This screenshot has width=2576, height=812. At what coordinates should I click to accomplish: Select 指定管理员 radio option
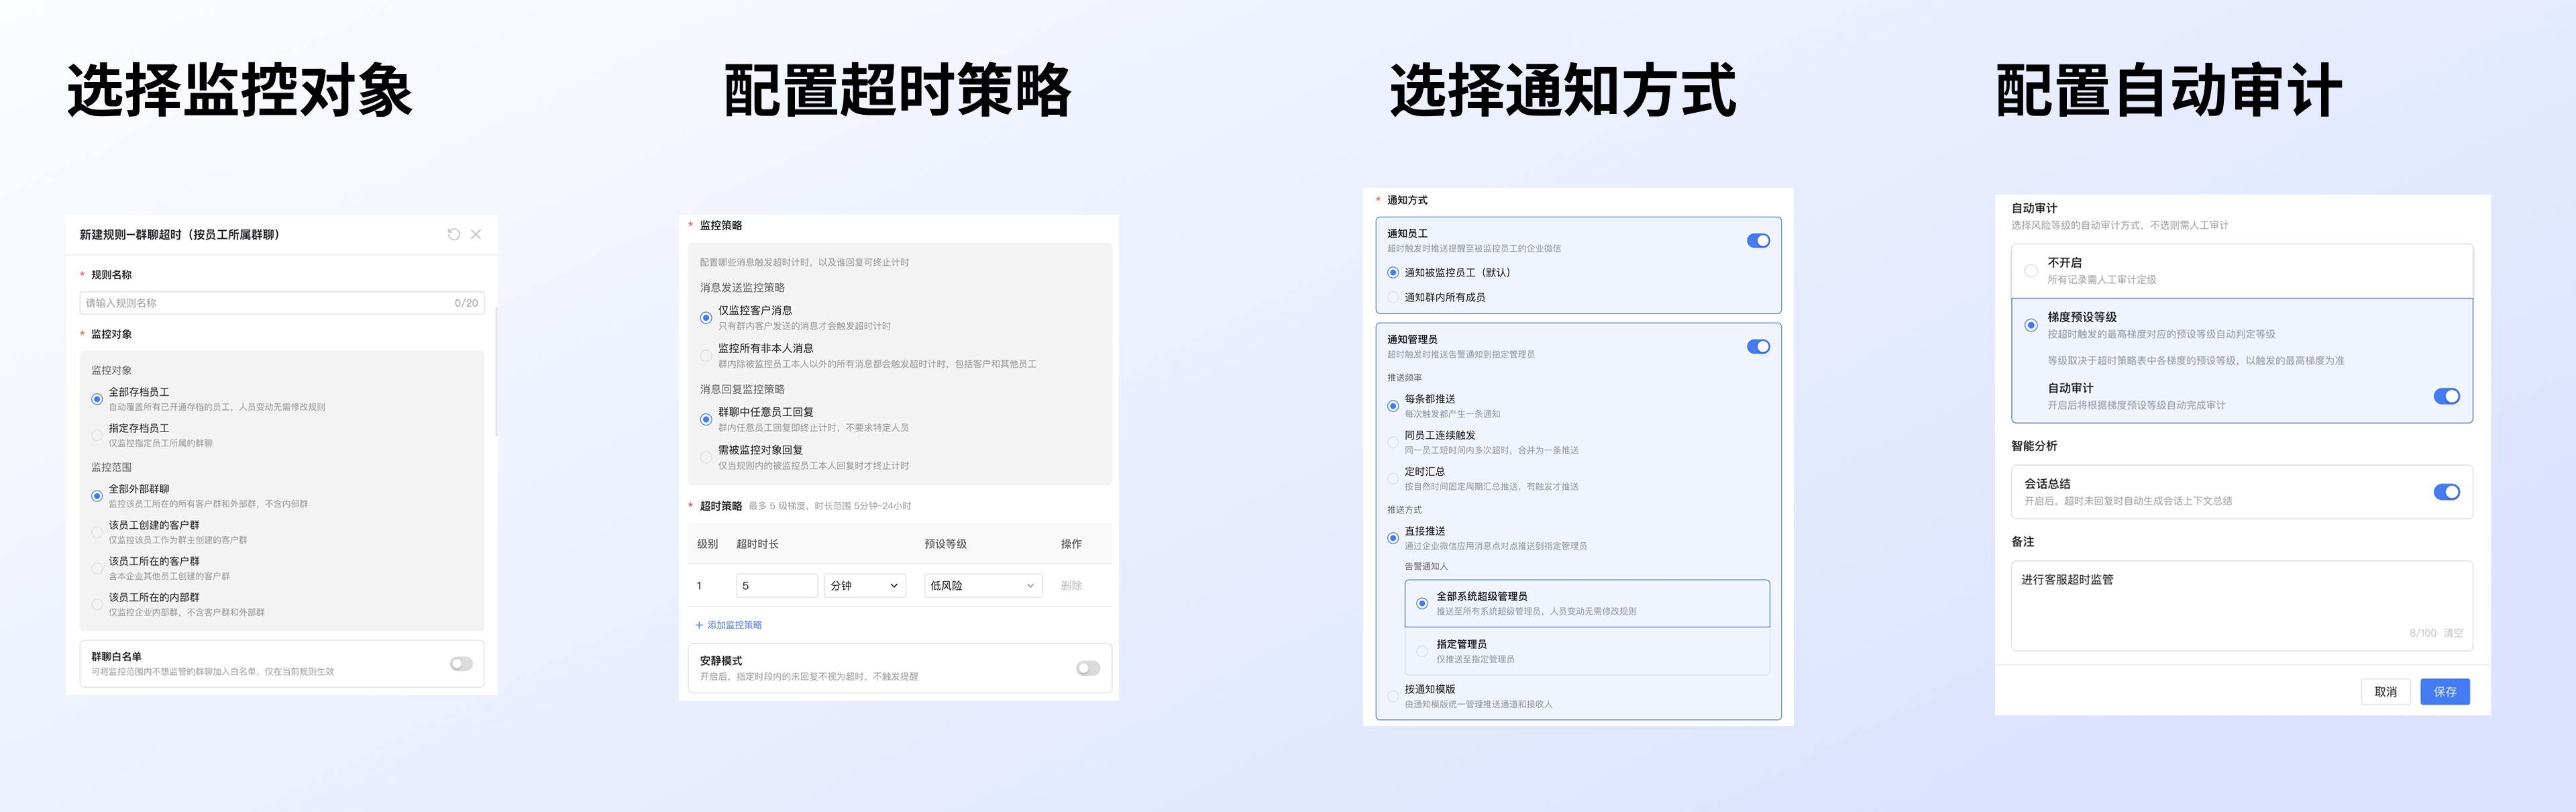pos(1422,651)
